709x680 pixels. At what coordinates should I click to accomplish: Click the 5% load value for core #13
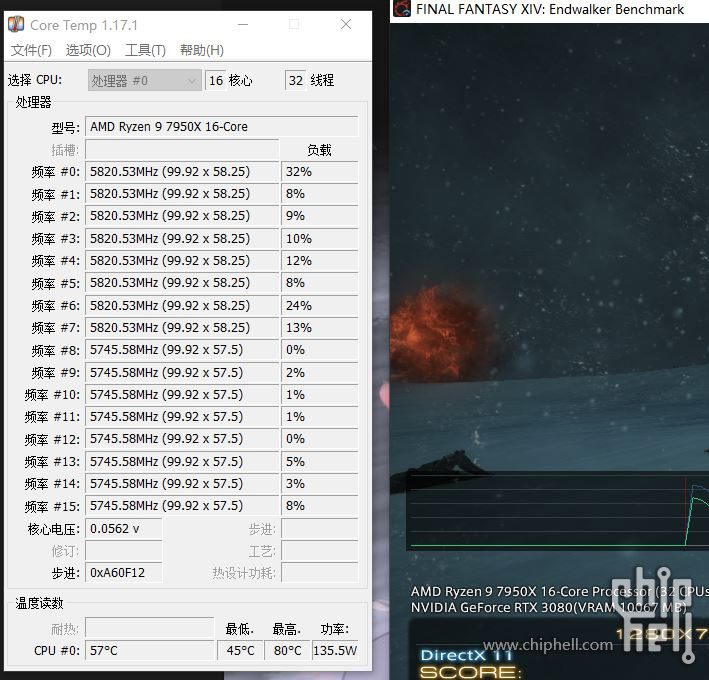[320, 462]
